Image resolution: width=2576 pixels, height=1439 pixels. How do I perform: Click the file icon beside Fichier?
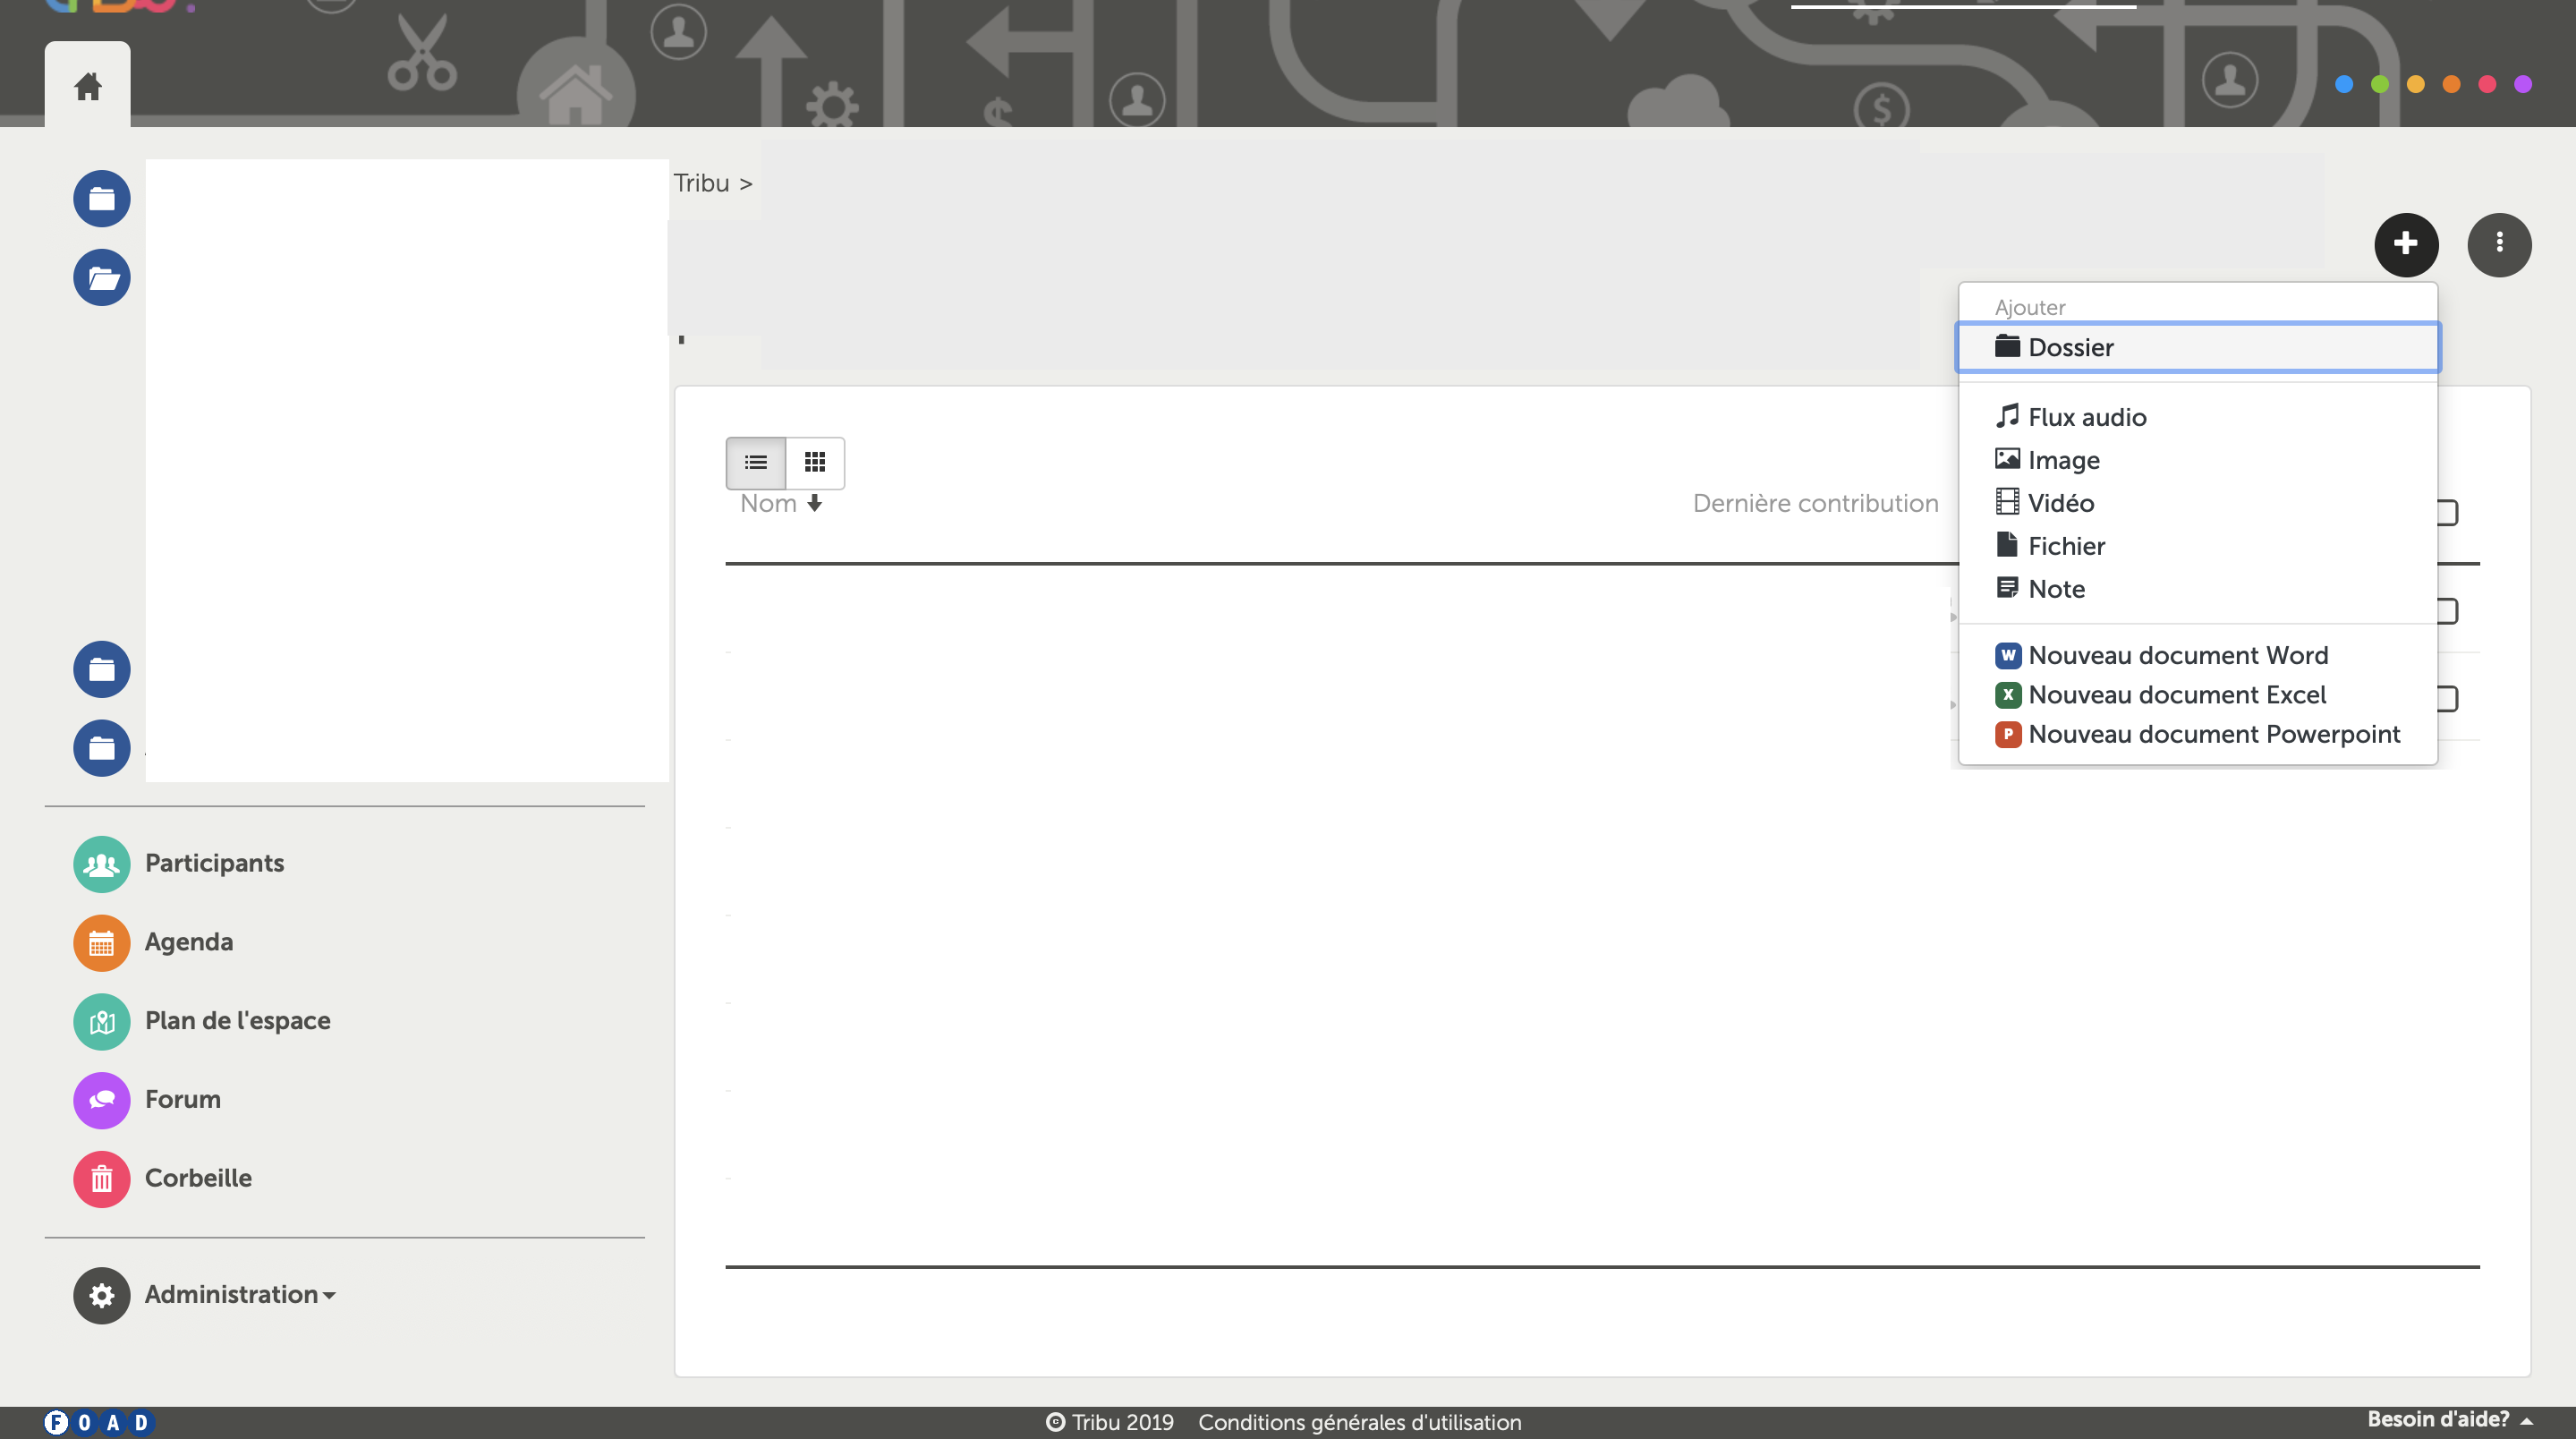[x=2007, y=544]
